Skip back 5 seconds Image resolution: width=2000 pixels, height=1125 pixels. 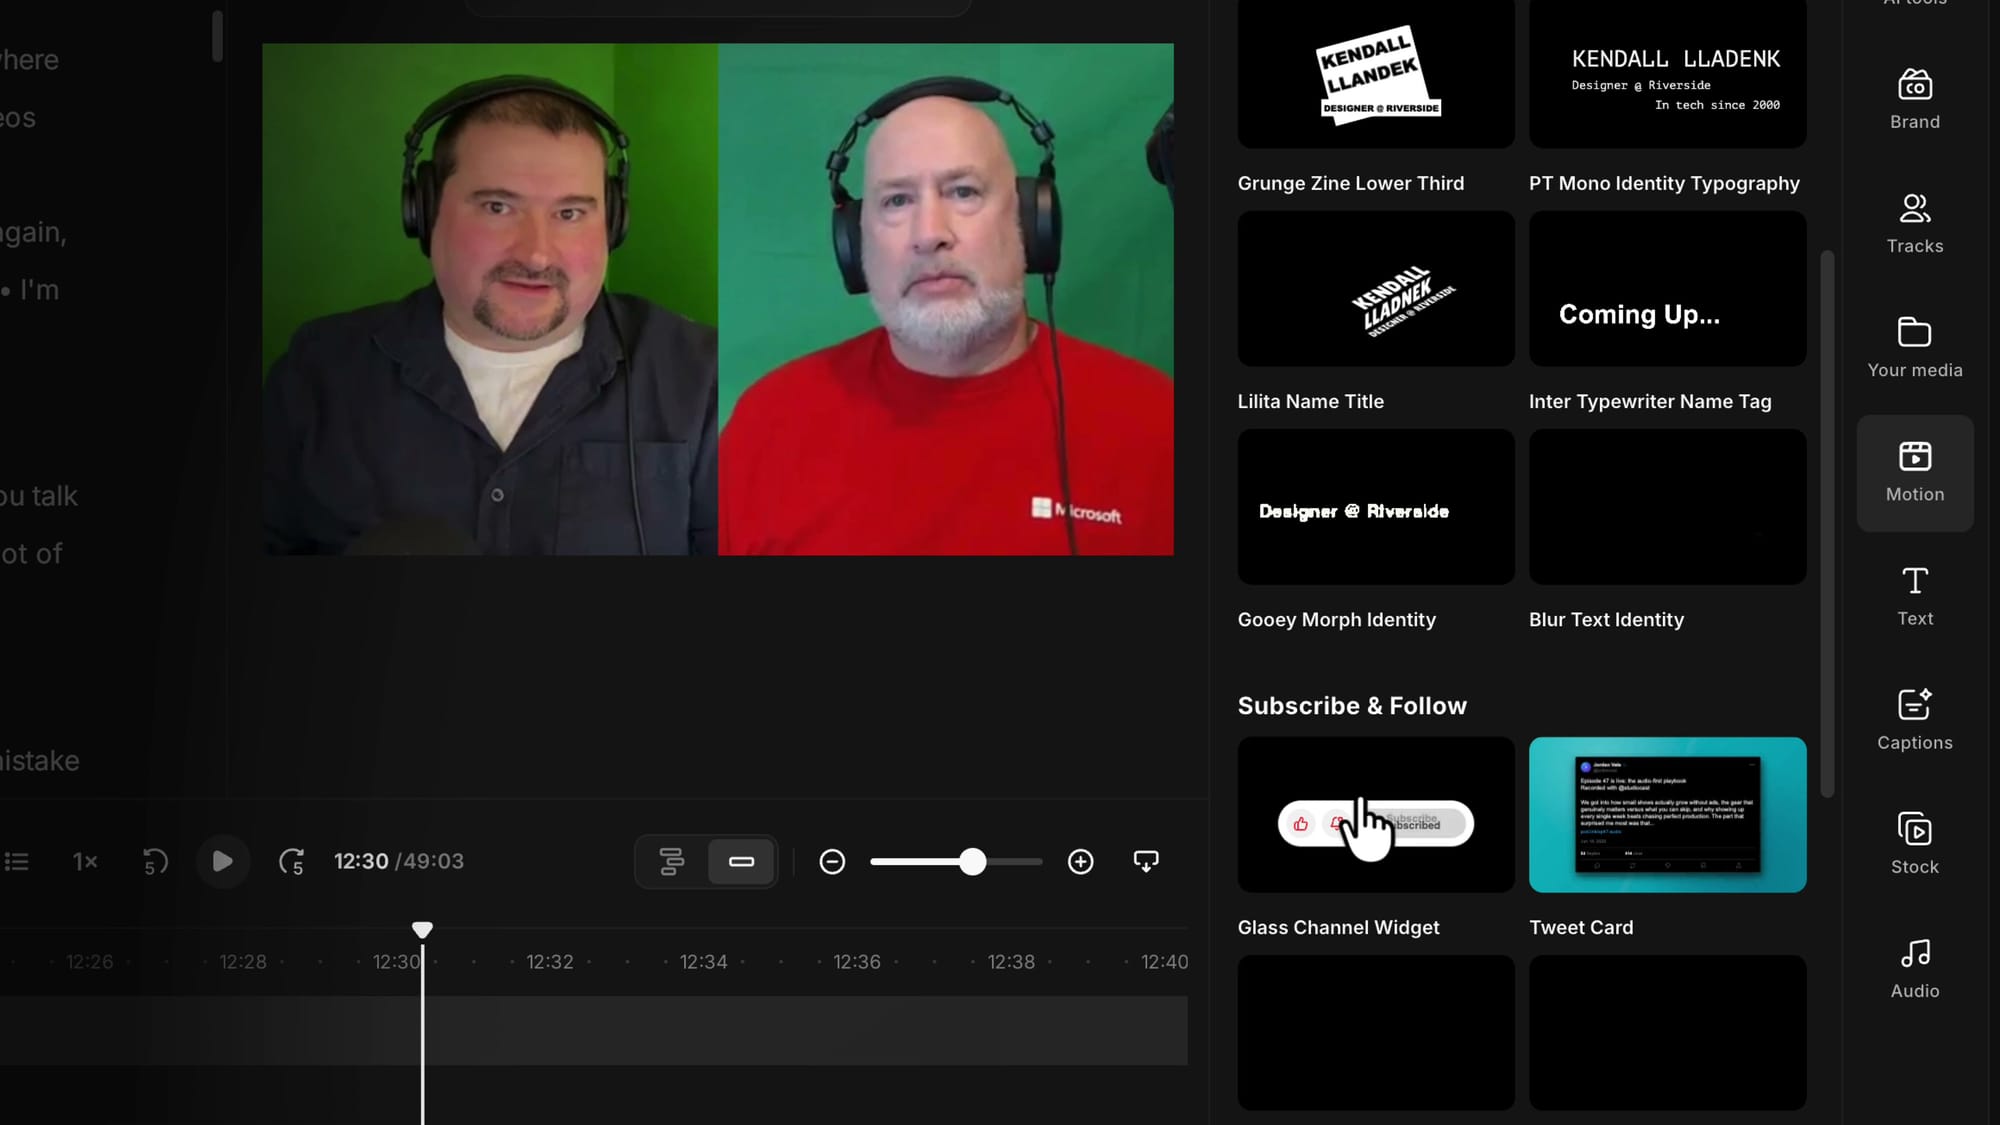pos(155,861)
